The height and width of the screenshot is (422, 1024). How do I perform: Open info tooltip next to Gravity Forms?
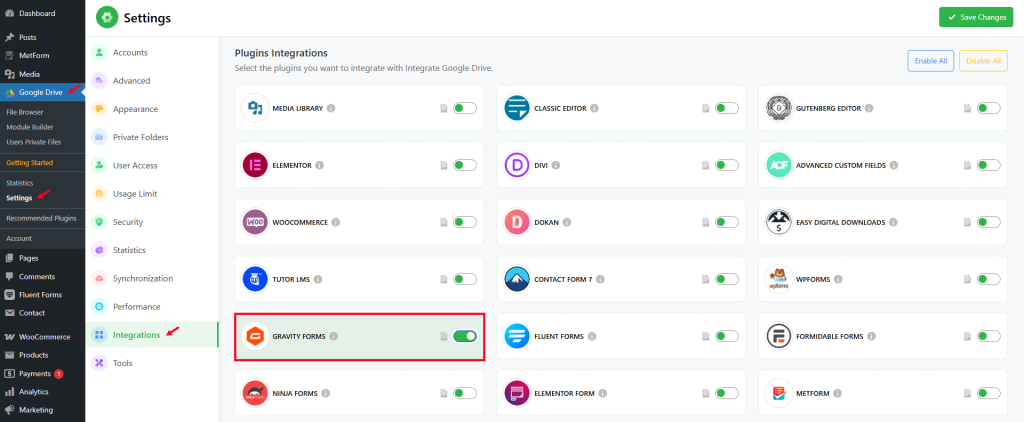(x=334, y=336)
